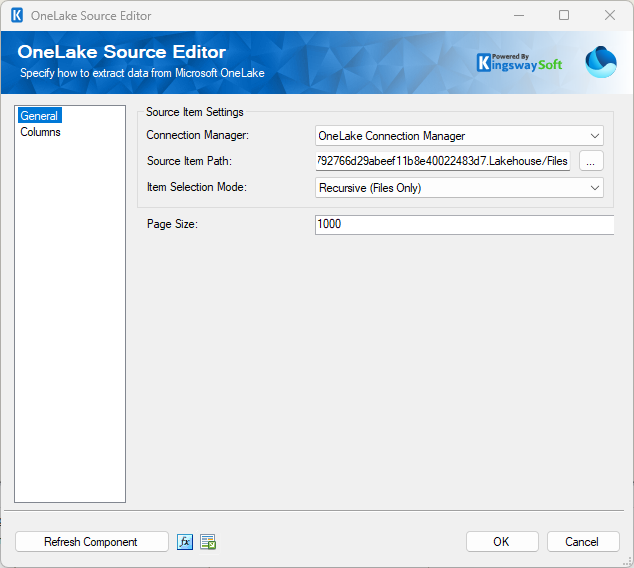Click the Item Selection Mode label
Screen dimensions: 634x568
click(x=197, y=187)
